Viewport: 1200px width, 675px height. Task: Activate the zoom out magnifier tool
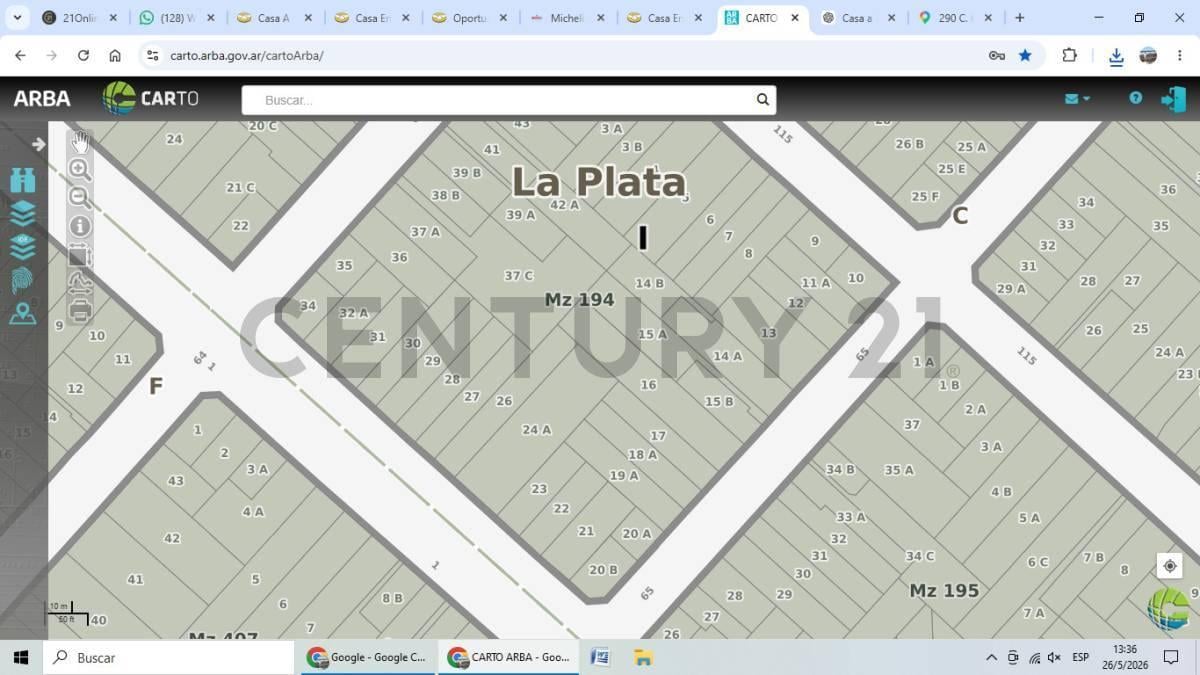80,198
